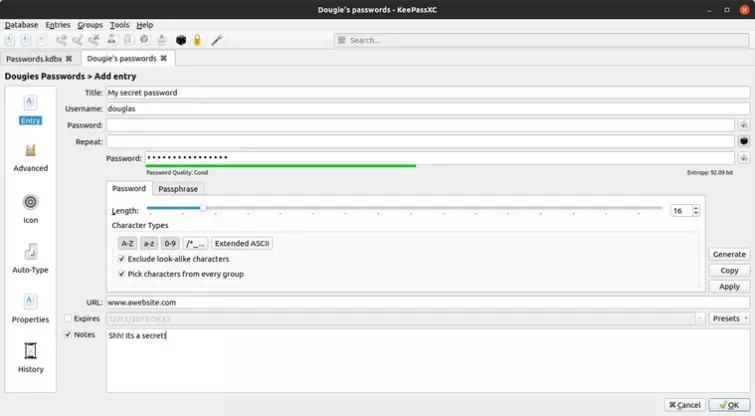
Task: Switch to the Passphrase tab
Action: tap(179, 188)
